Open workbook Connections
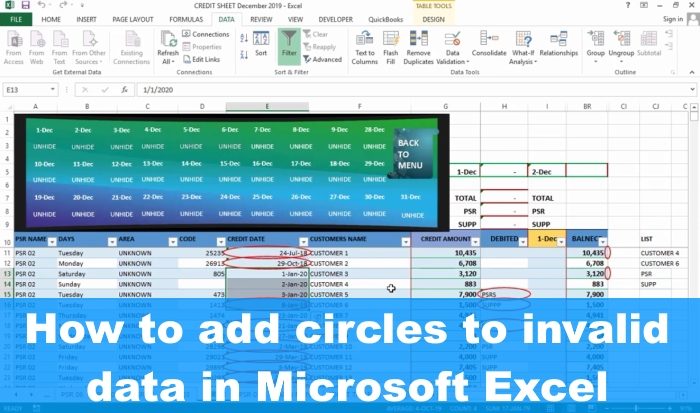 206,34
